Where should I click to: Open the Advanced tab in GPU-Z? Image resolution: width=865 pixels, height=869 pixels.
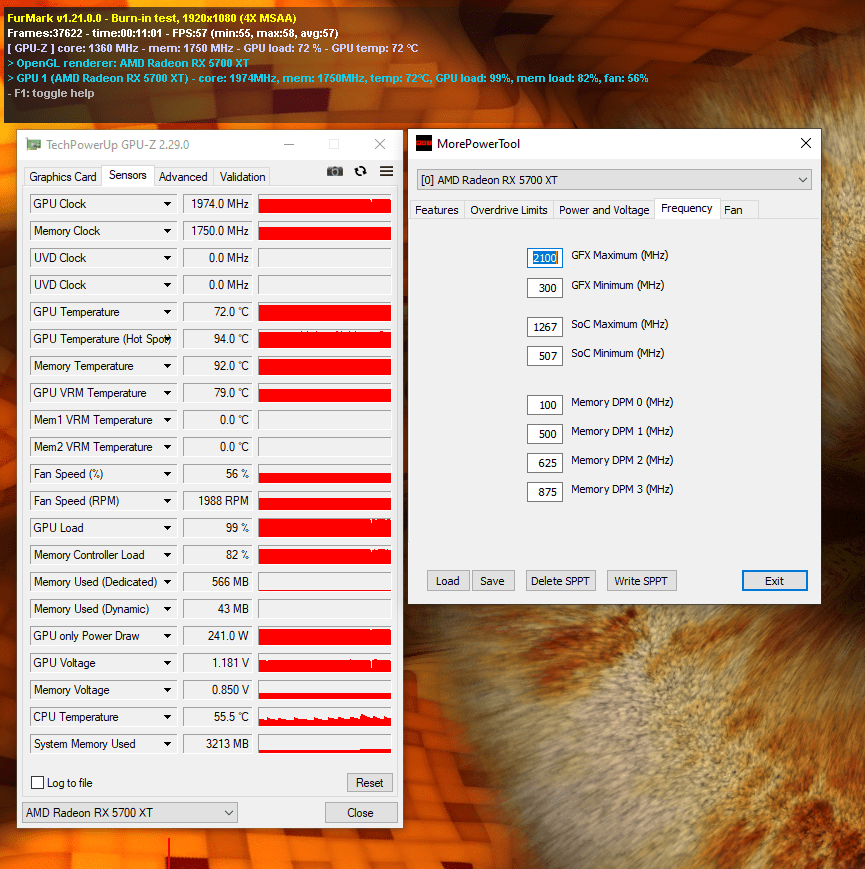coord(183,177)
